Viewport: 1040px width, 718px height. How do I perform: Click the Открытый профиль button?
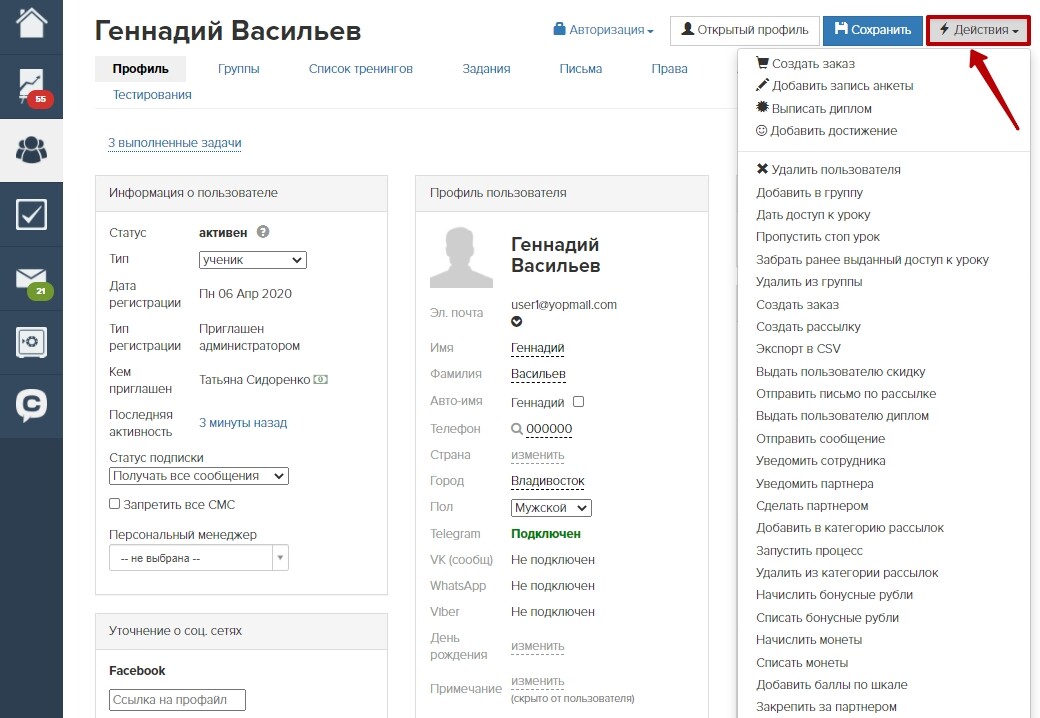point(745,30)
